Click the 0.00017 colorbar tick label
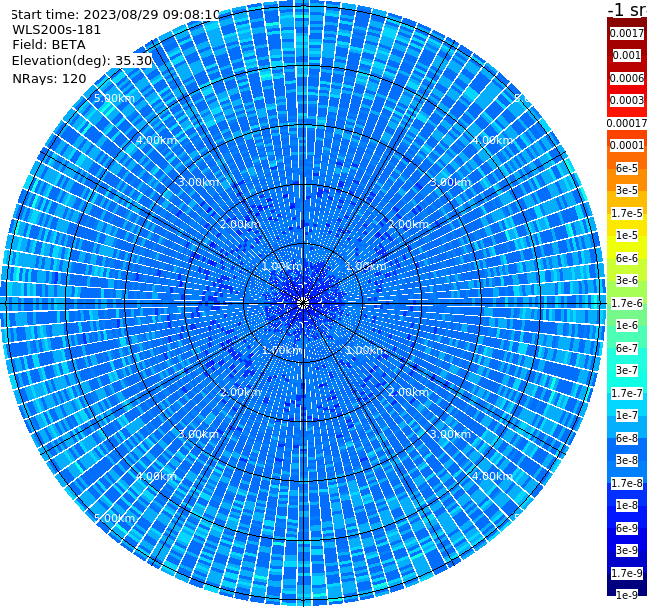 pyautogui.click(x=626, y=123)
